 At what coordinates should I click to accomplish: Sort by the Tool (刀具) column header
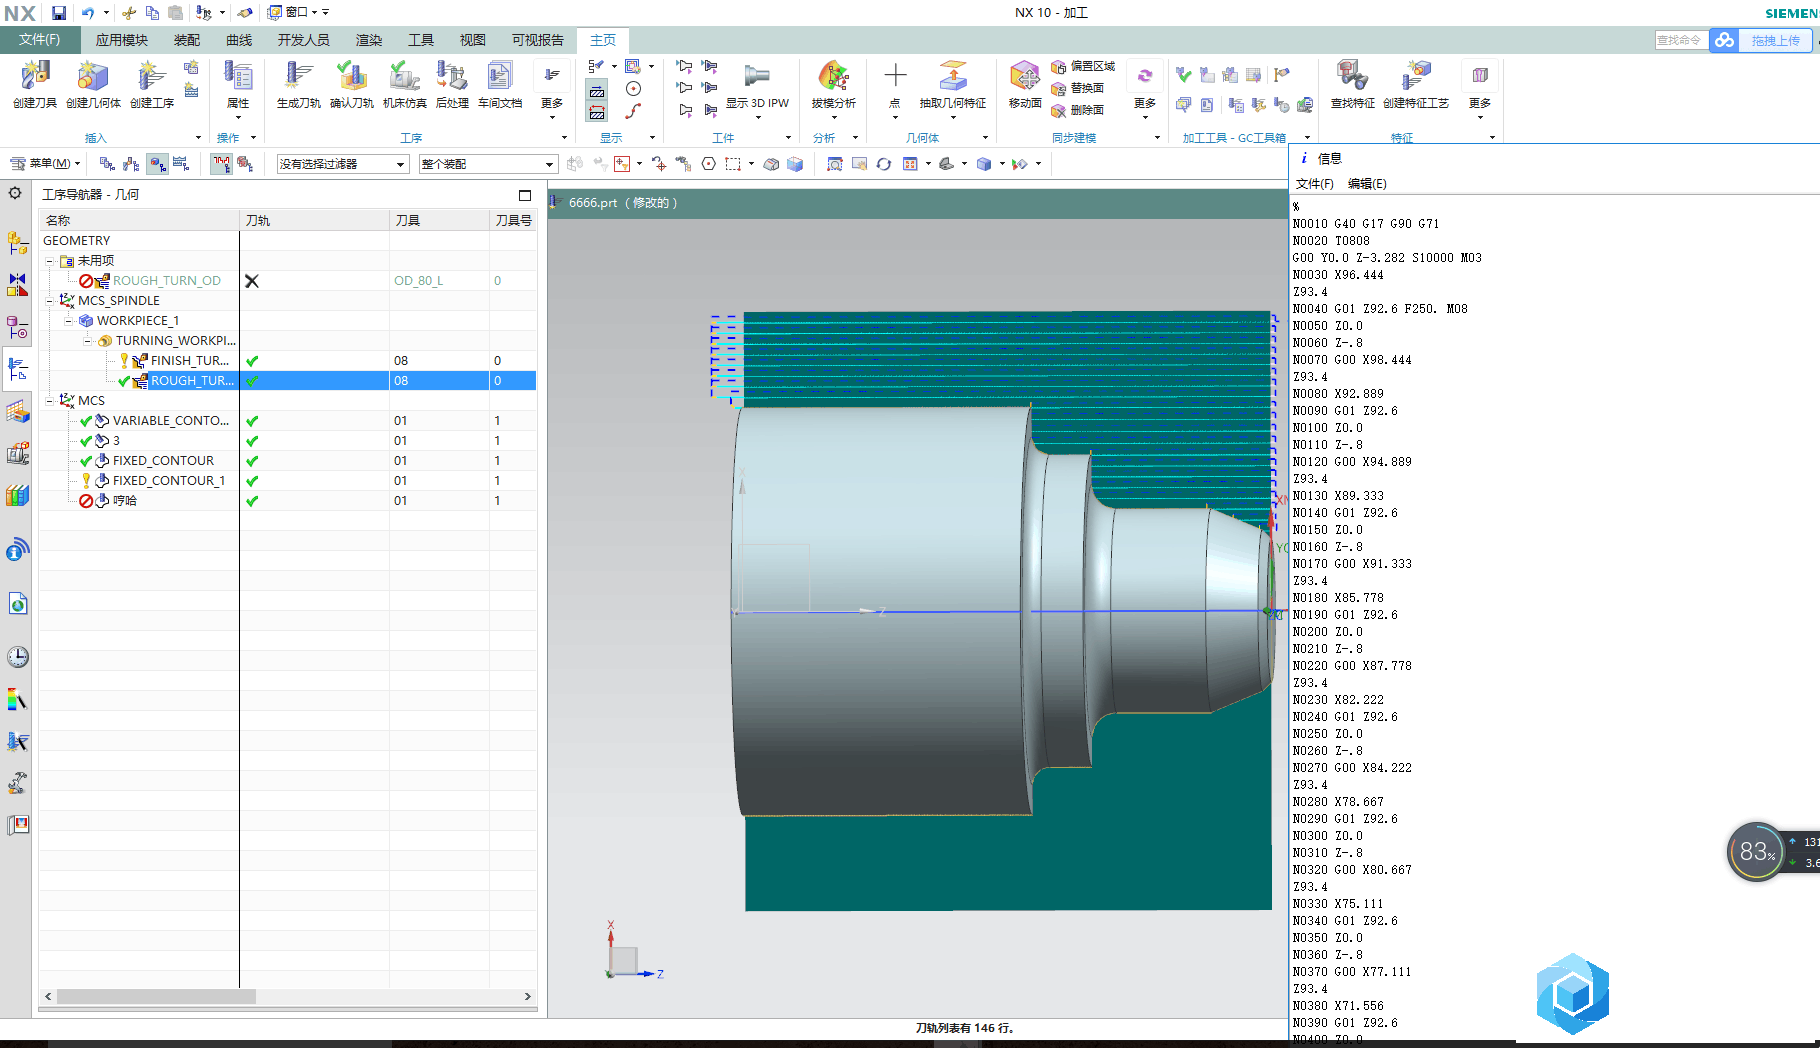[439, 220]
